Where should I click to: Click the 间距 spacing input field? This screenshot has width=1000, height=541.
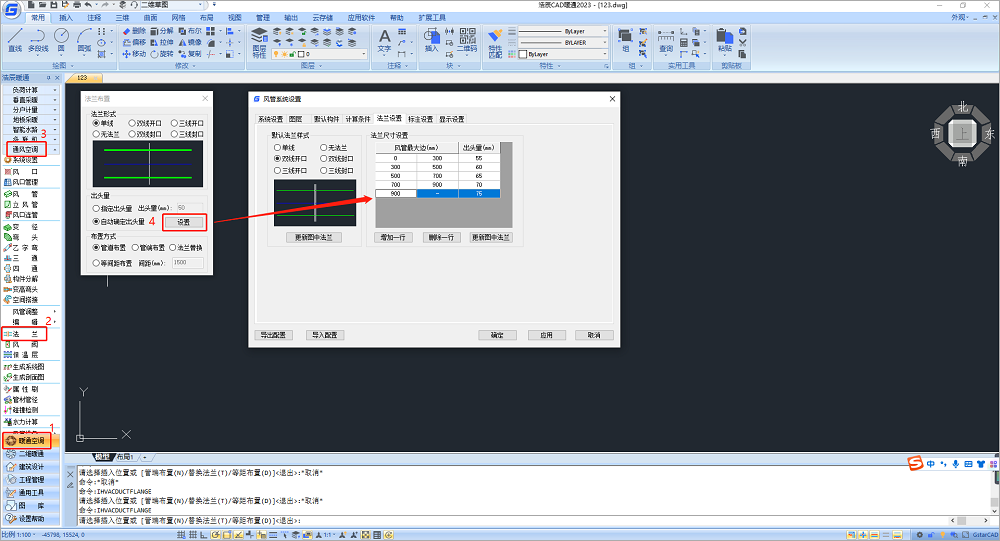[x=188, y=263]
